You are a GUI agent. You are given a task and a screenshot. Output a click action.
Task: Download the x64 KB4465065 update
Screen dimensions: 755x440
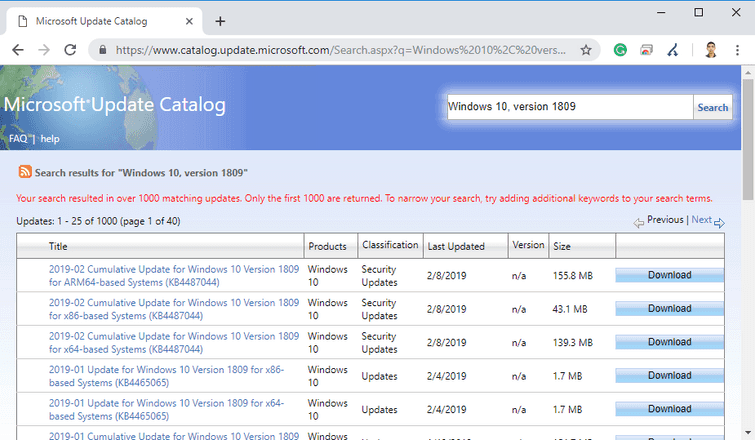tap(669, 409)
